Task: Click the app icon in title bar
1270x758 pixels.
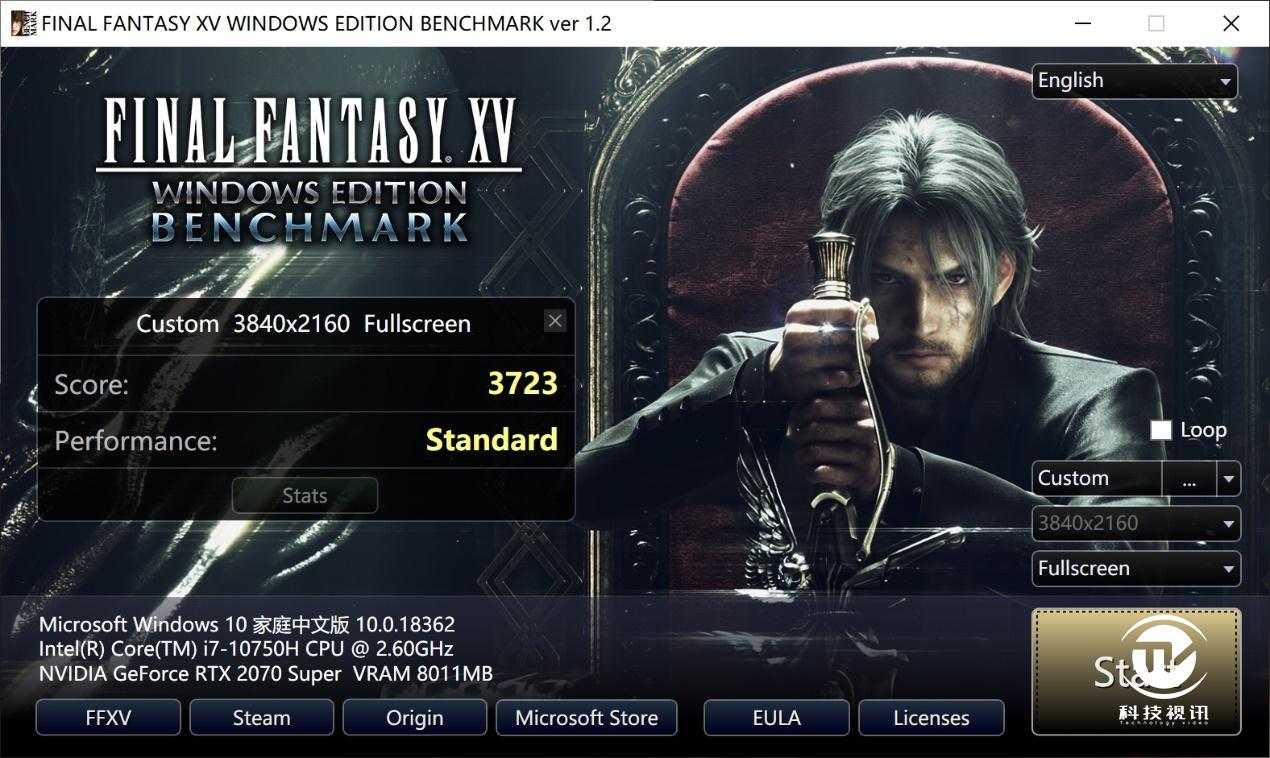Action: [23, 23]
